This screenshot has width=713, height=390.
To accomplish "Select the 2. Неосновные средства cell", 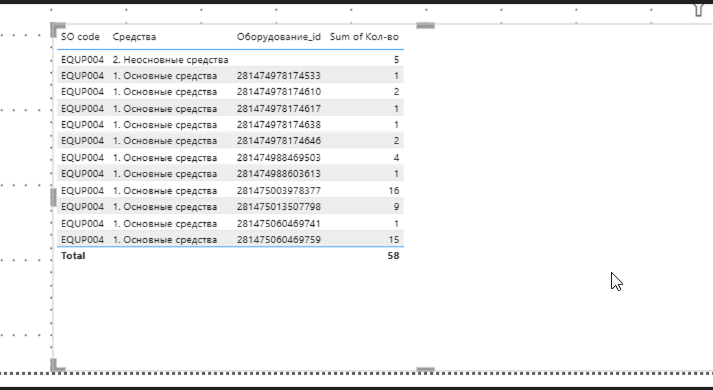I will pyautogui.click(x=171, y=60).
